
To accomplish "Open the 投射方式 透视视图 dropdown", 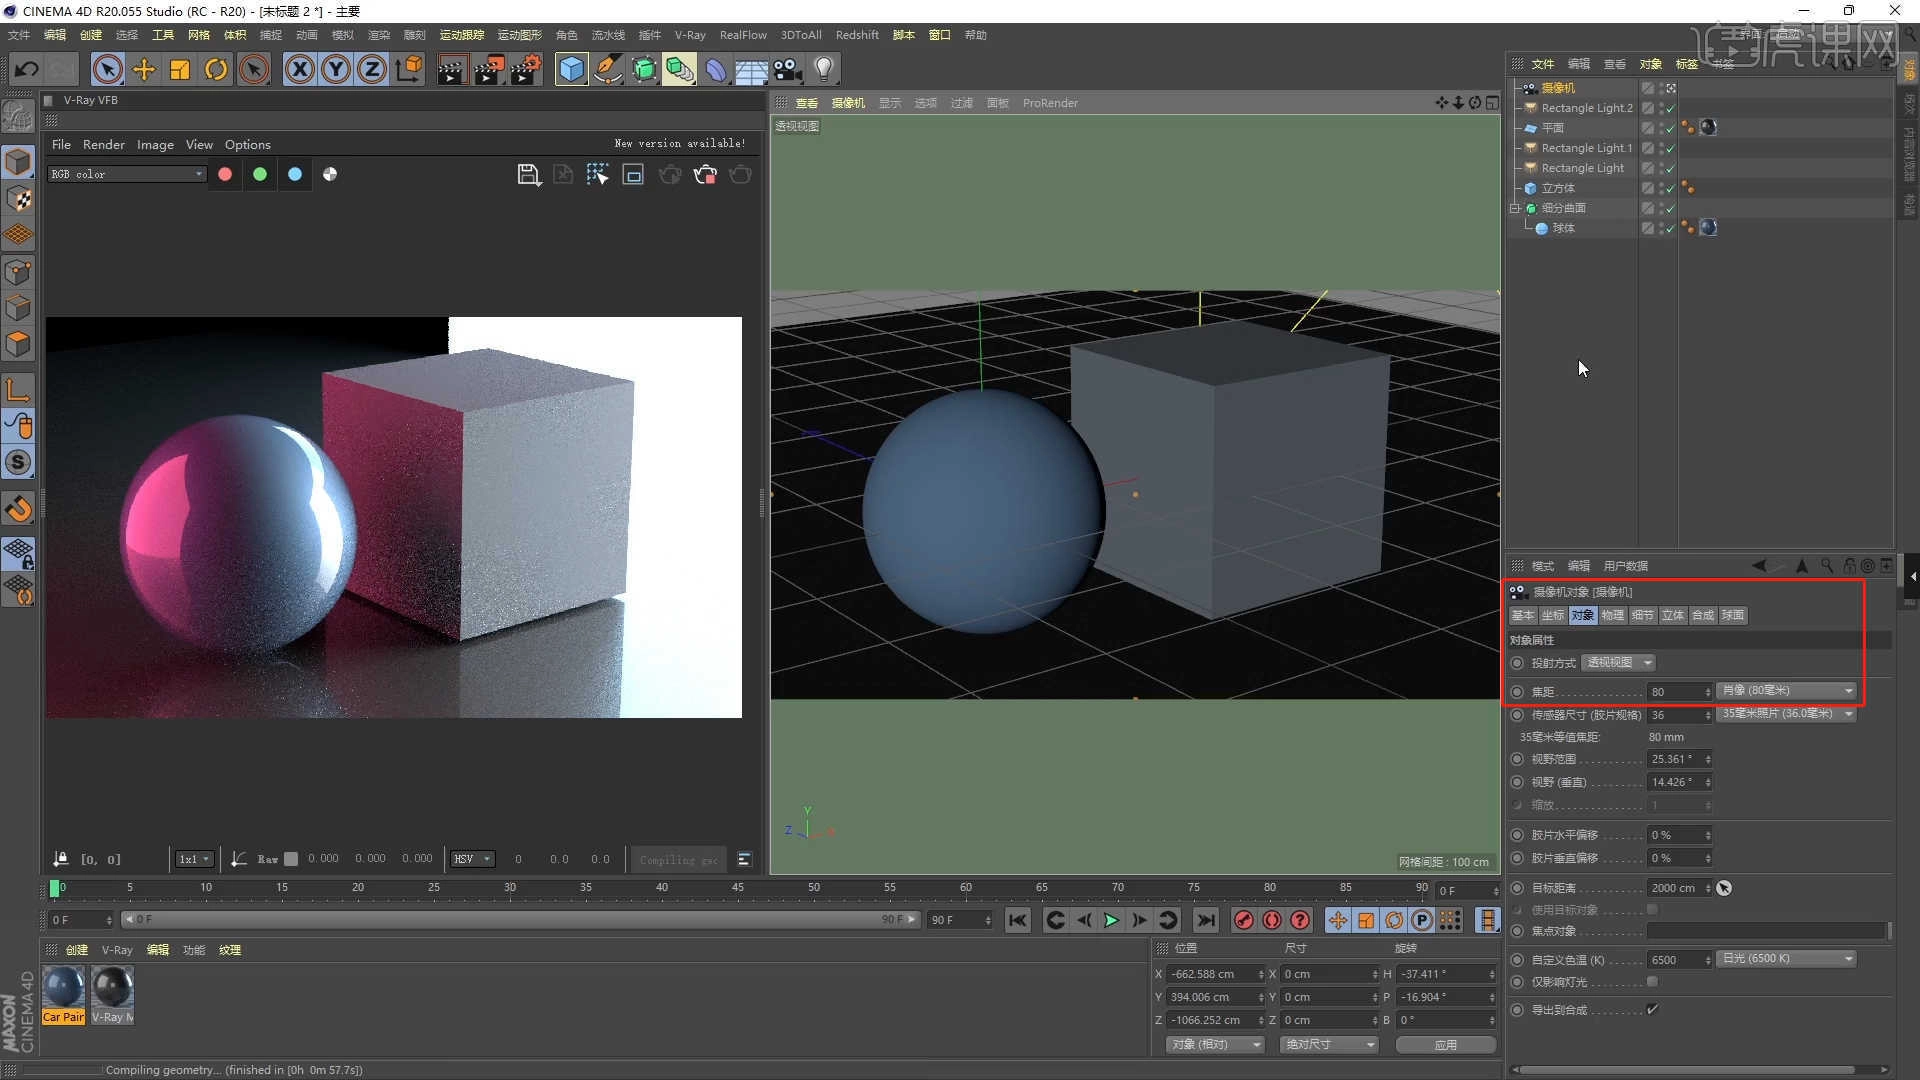I will click(x=1619, y=663).
